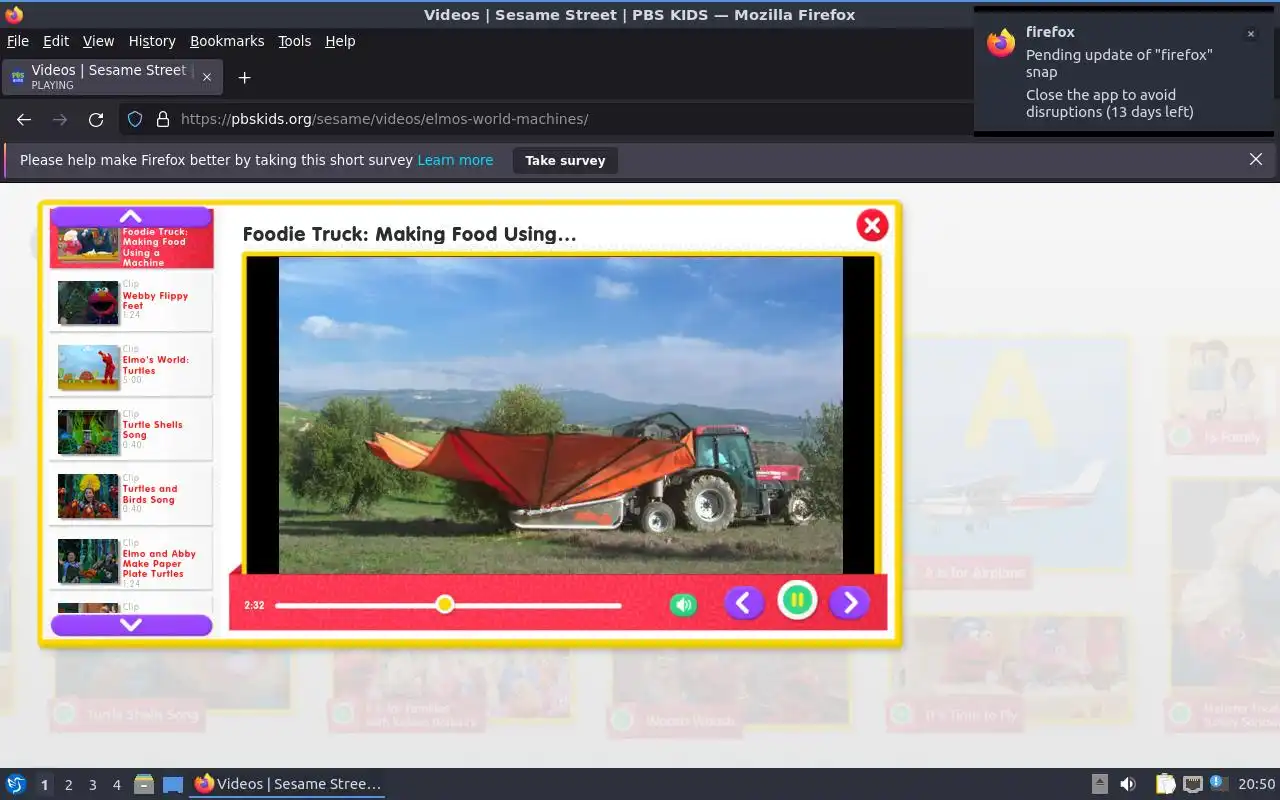Image resolution: width=1280 pixels, height=800 pixels.
Task: Play the Elmo's World: Turtles clip
Action: pyautogui.click(x=132, y=366)
